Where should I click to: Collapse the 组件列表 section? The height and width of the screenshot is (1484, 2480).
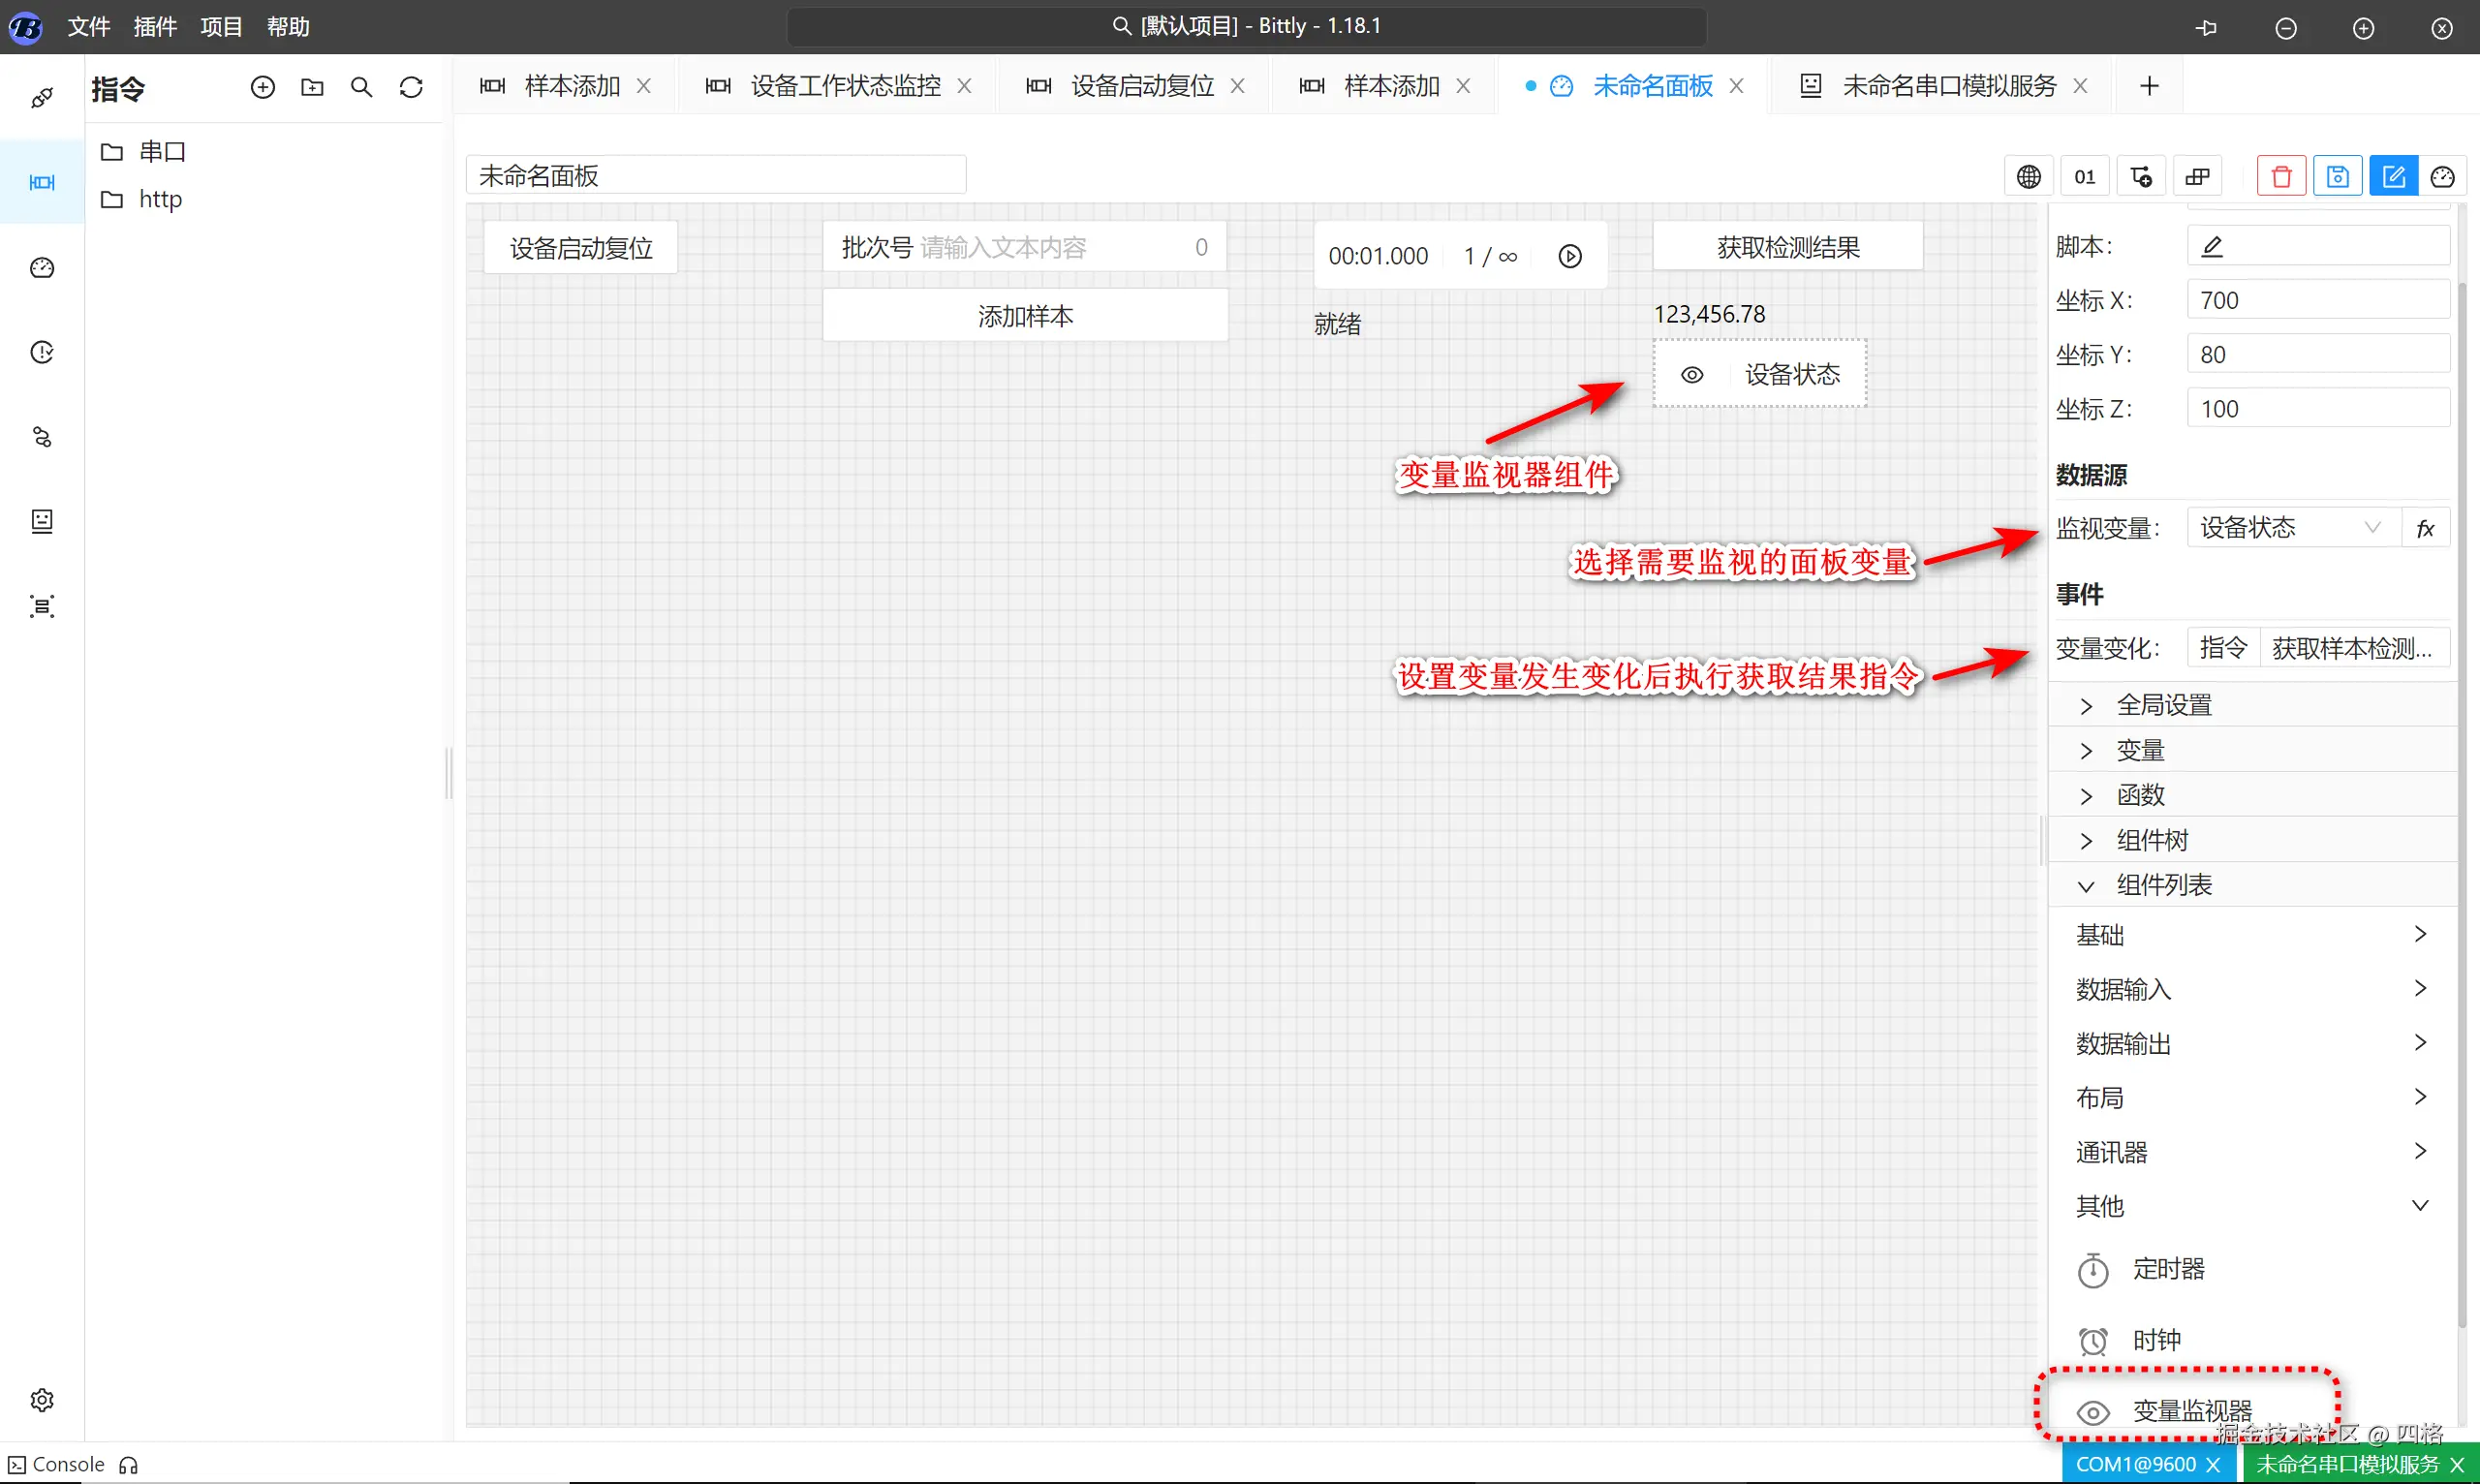2163,885
